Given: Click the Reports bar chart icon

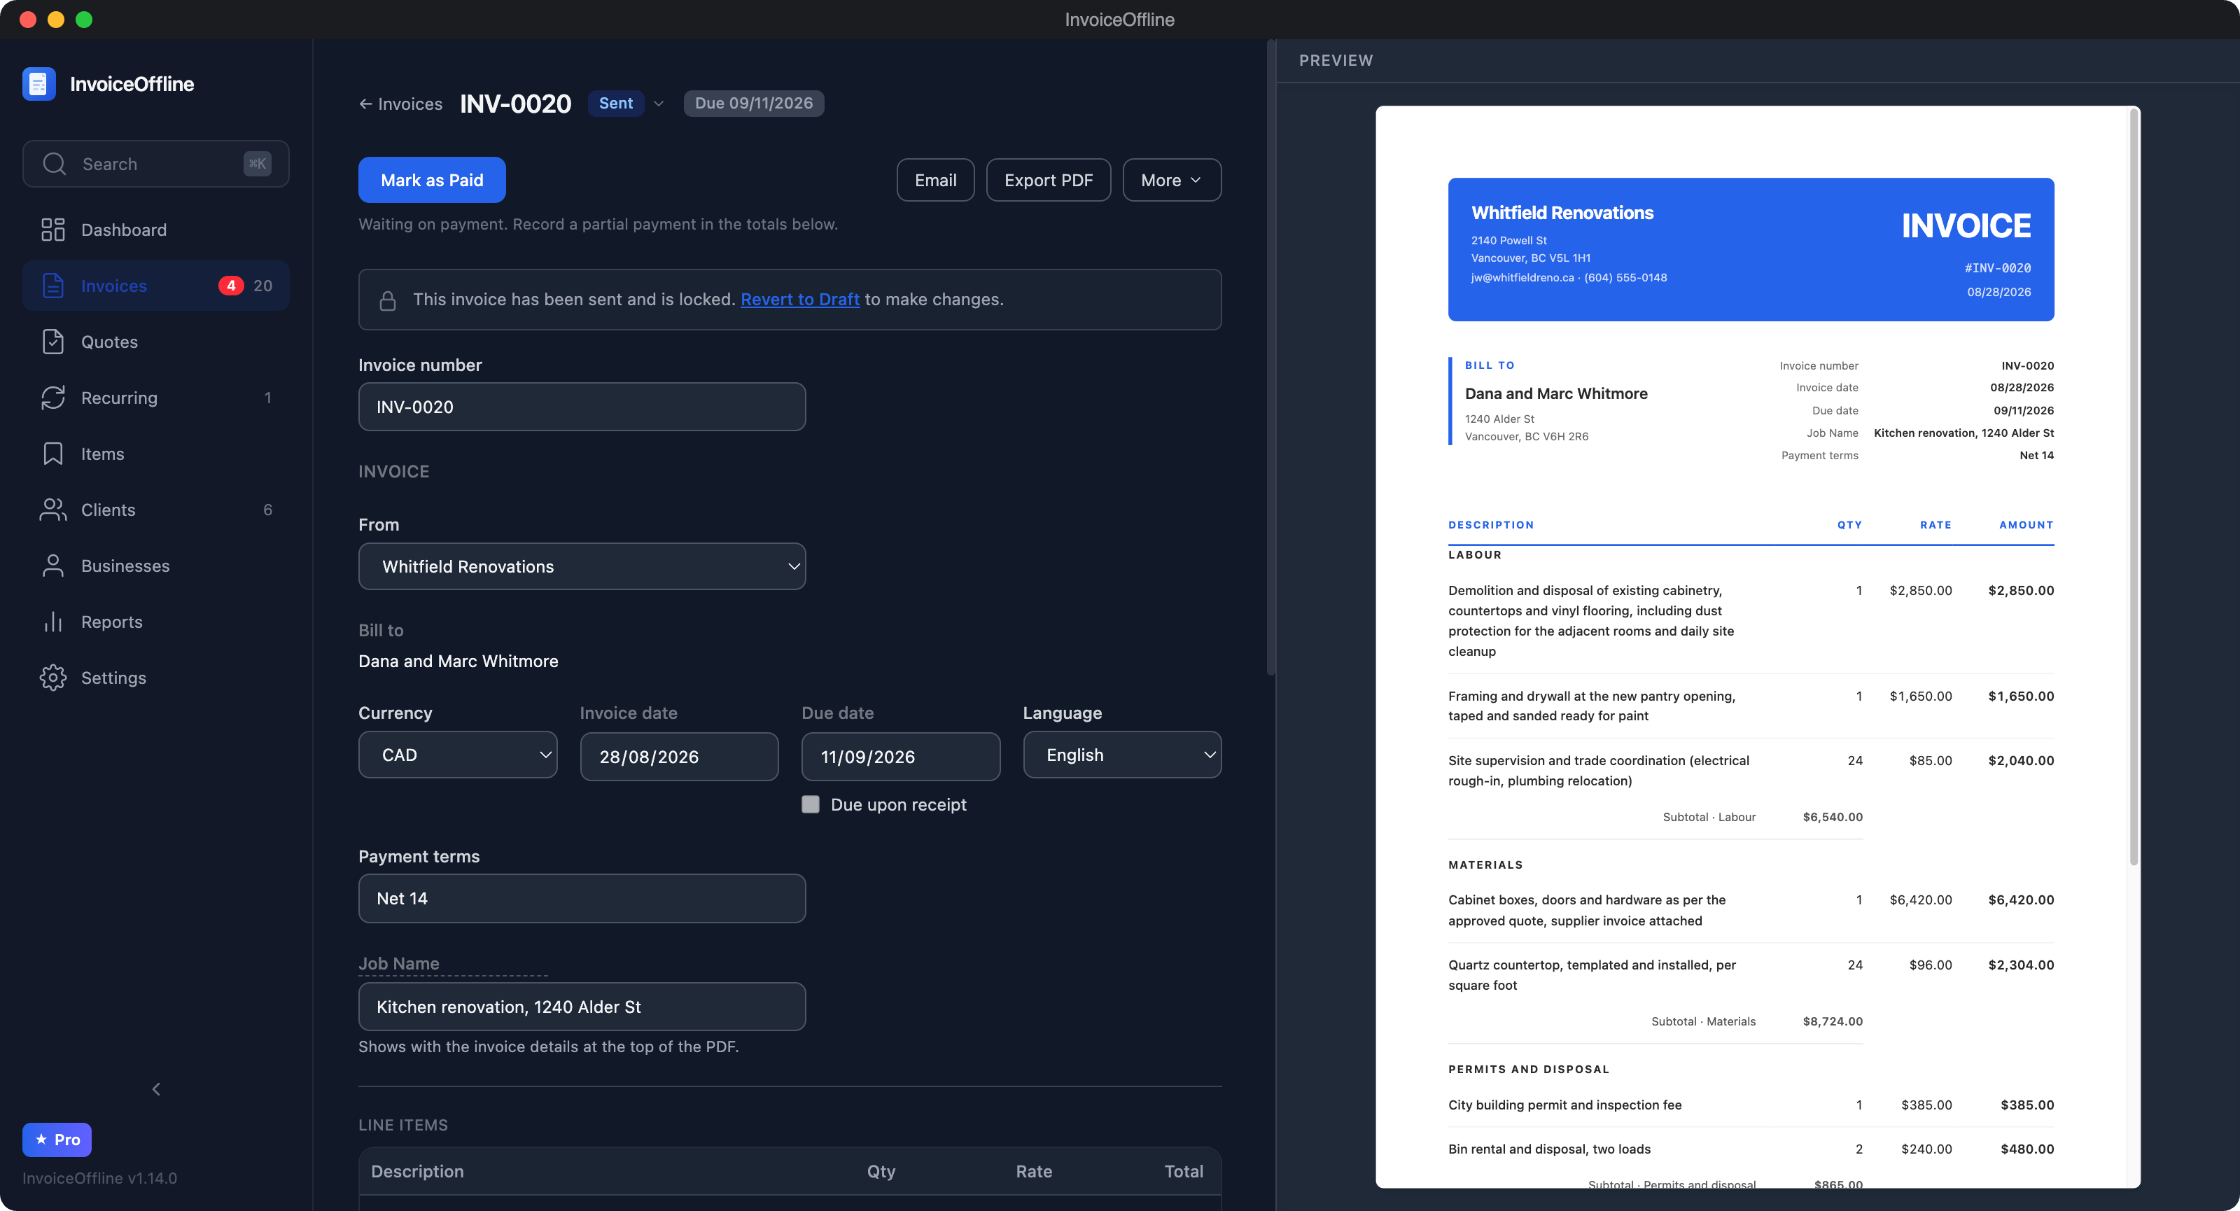Looking at the screenshot, I should 53,622.
